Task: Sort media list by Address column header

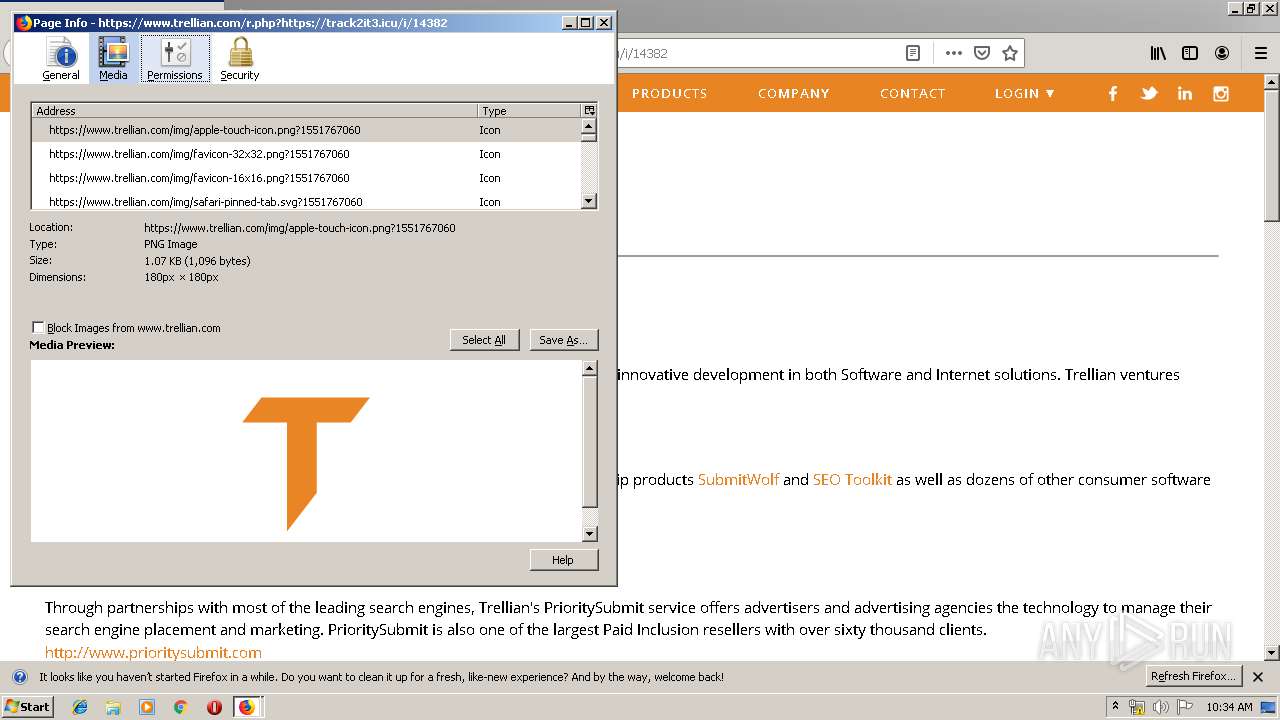Action: point(254,111)
